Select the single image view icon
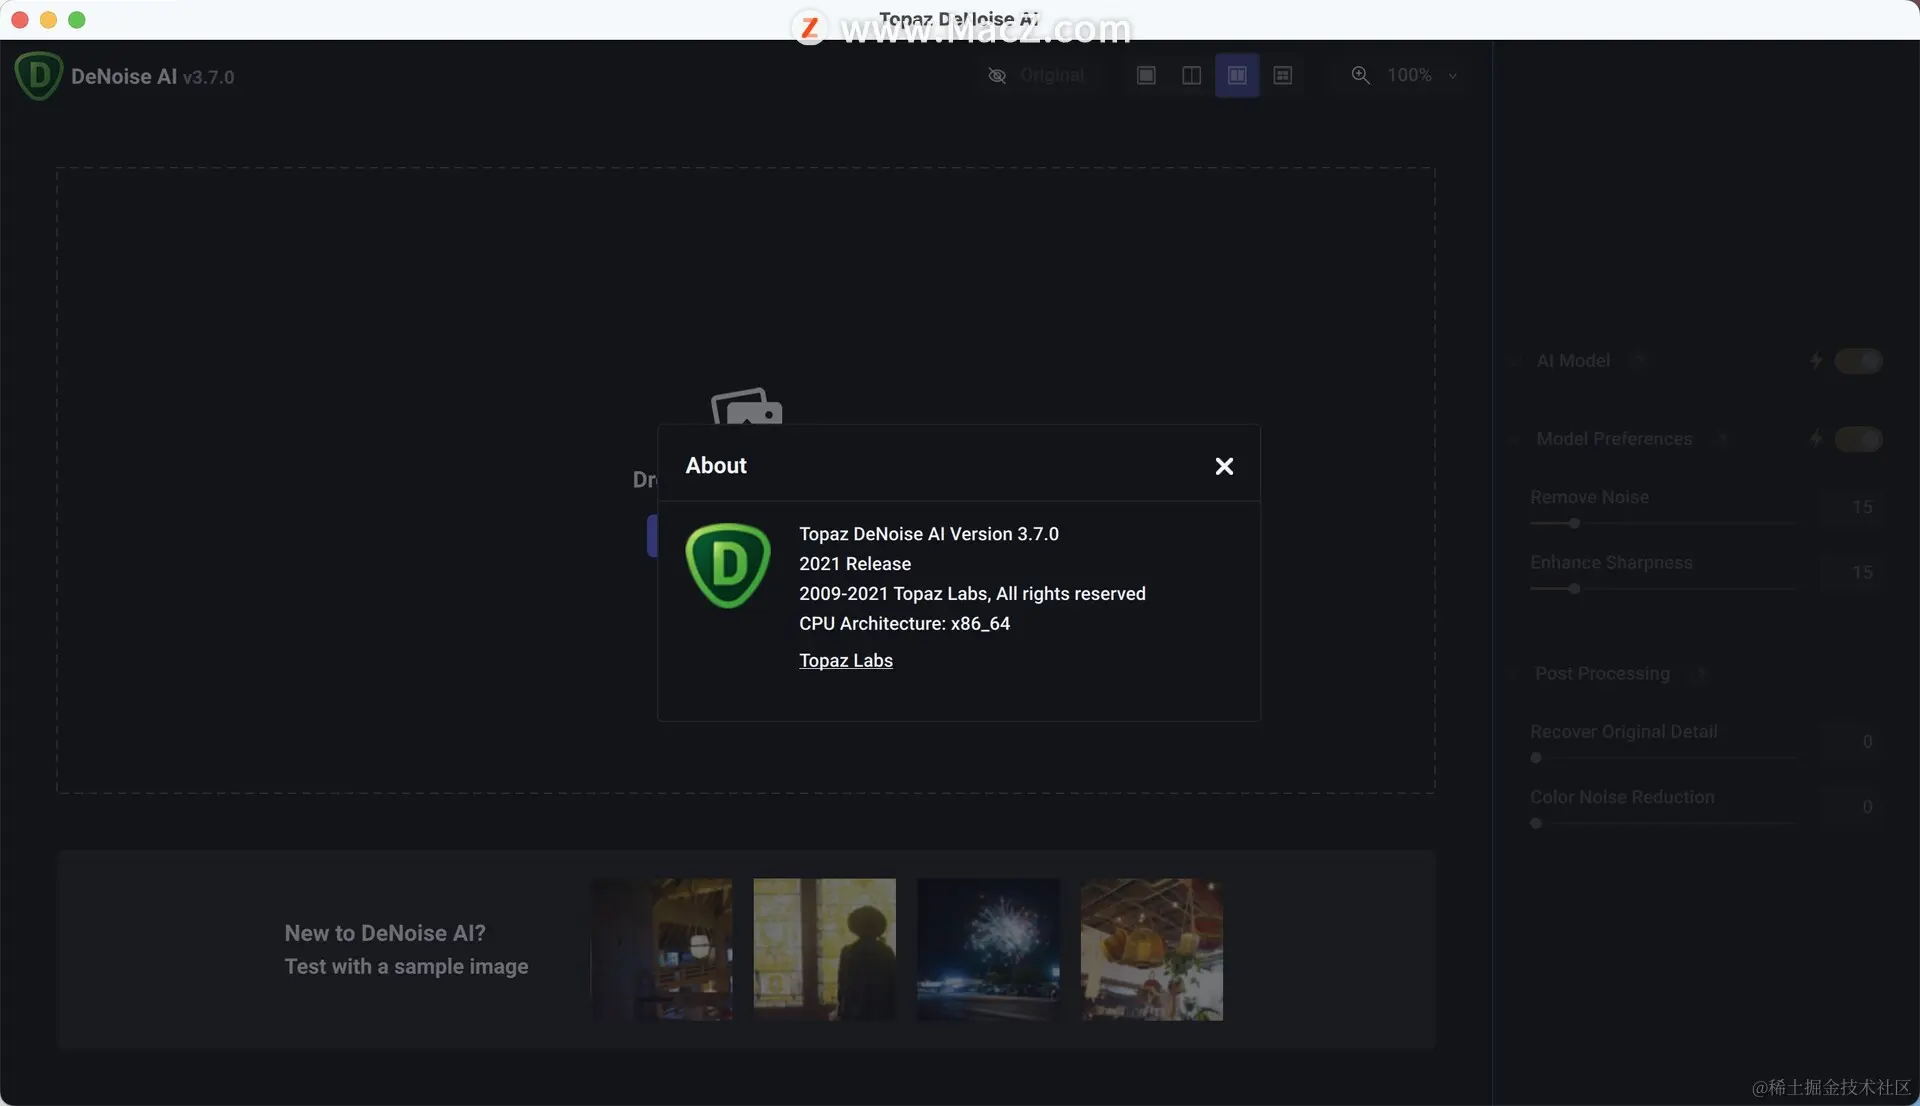The image size is (1920, 1106). 1146,75
